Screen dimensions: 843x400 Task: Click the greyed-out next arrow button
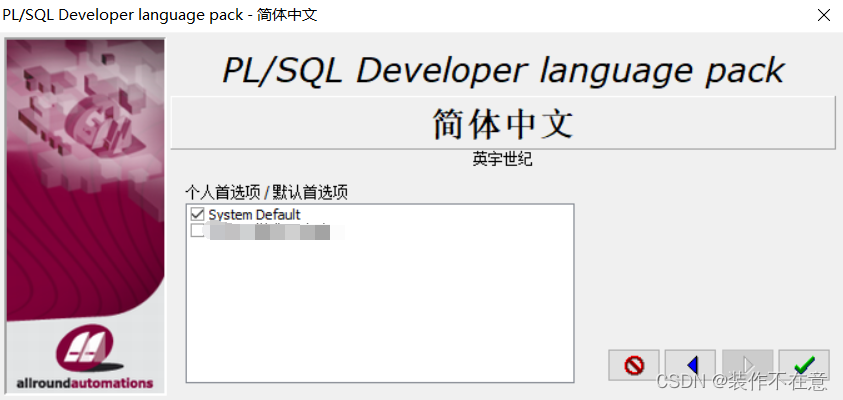click(747, 366)
